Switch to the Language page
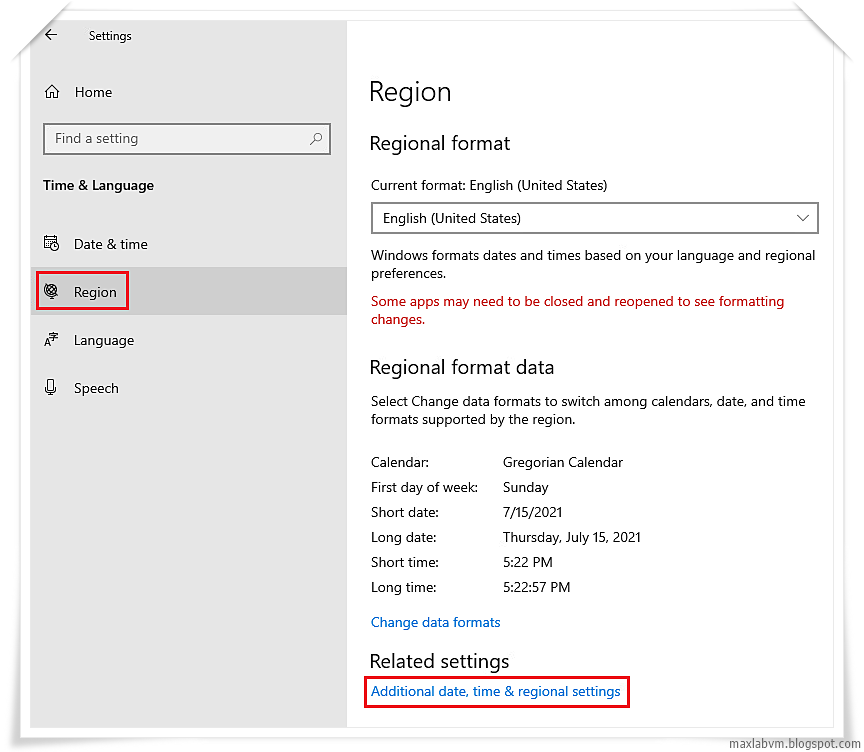Viewport: 864px width, 752px height. coord(189,340)
